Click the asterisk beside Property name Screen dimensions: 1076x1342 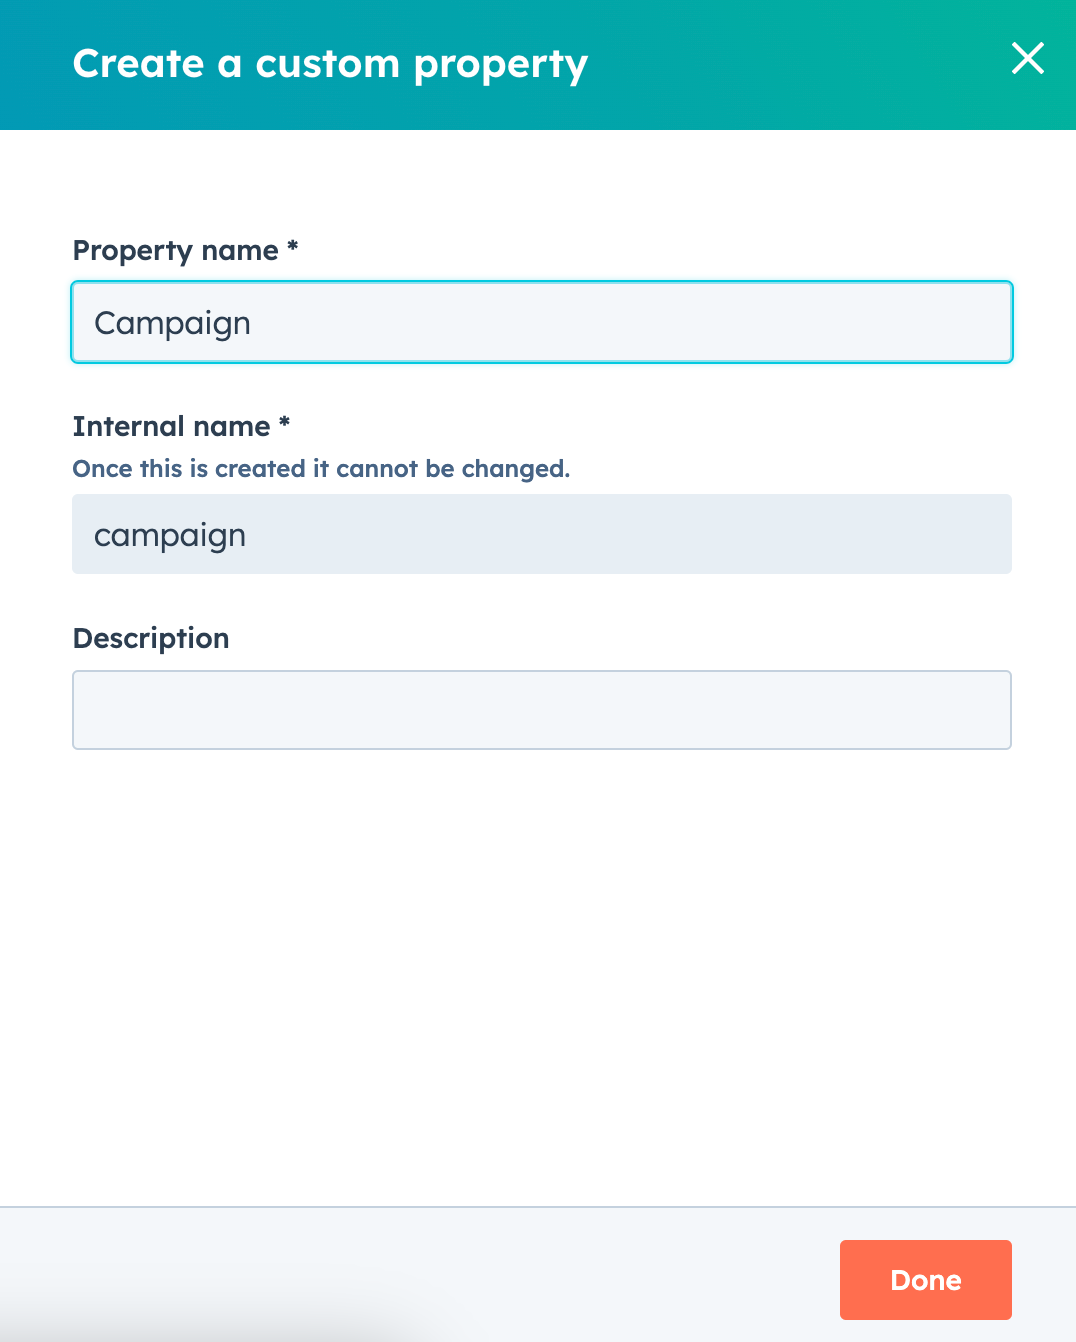(293, 245)
